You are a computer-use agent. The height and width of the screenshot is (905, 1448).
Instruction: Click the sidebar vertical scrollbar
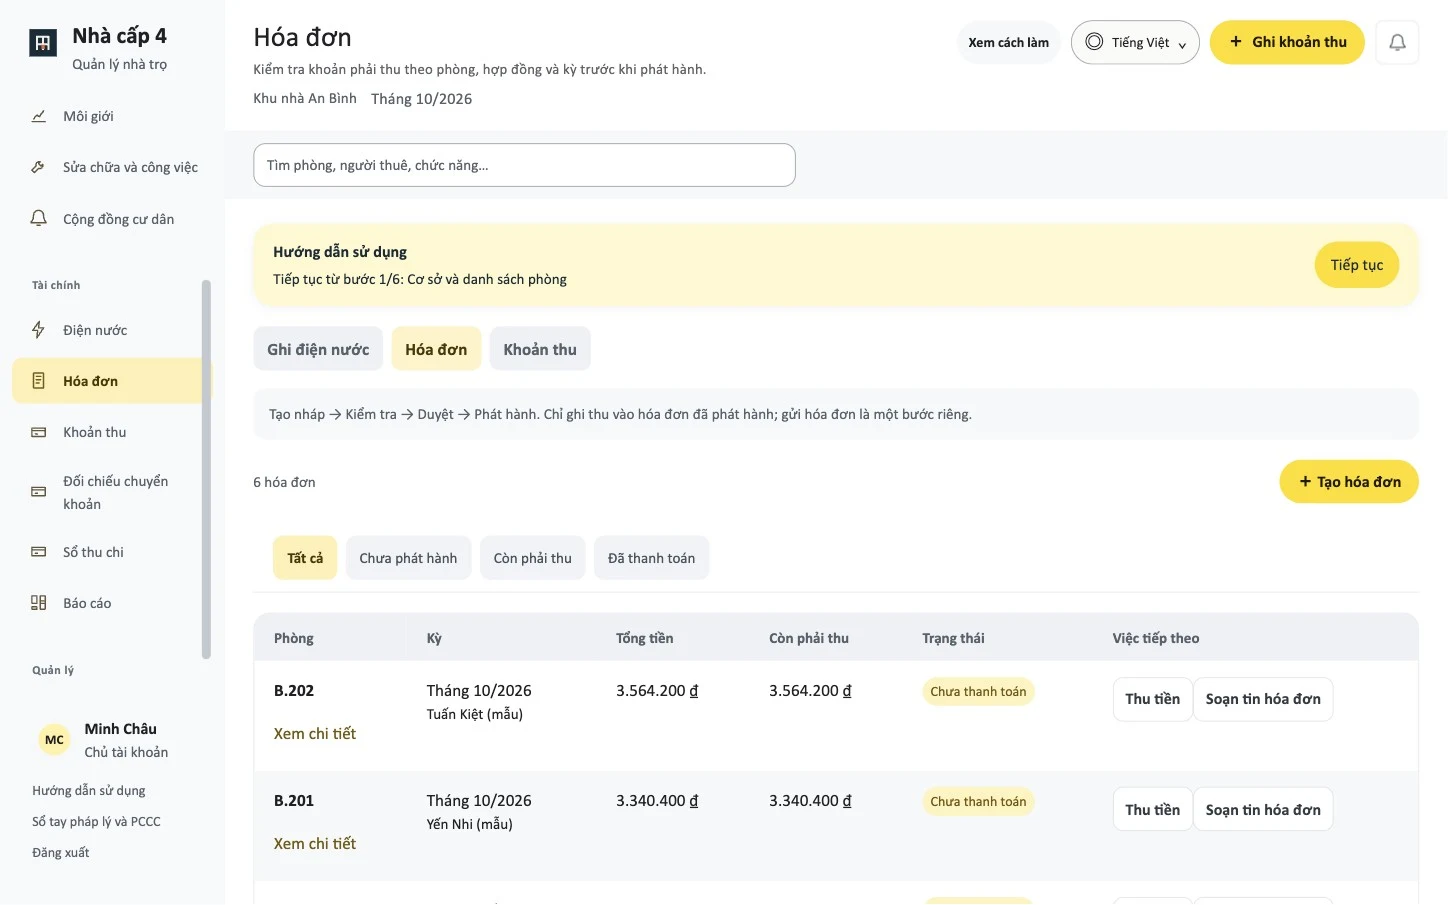[206, 470]
